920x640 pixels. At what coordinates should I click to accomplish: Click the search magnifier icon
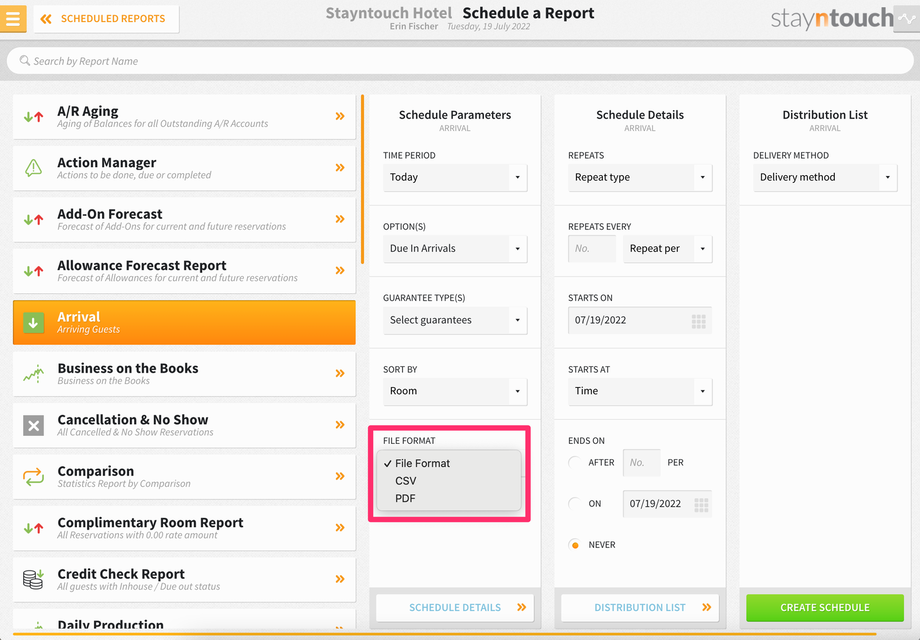[x=25, y=60]
